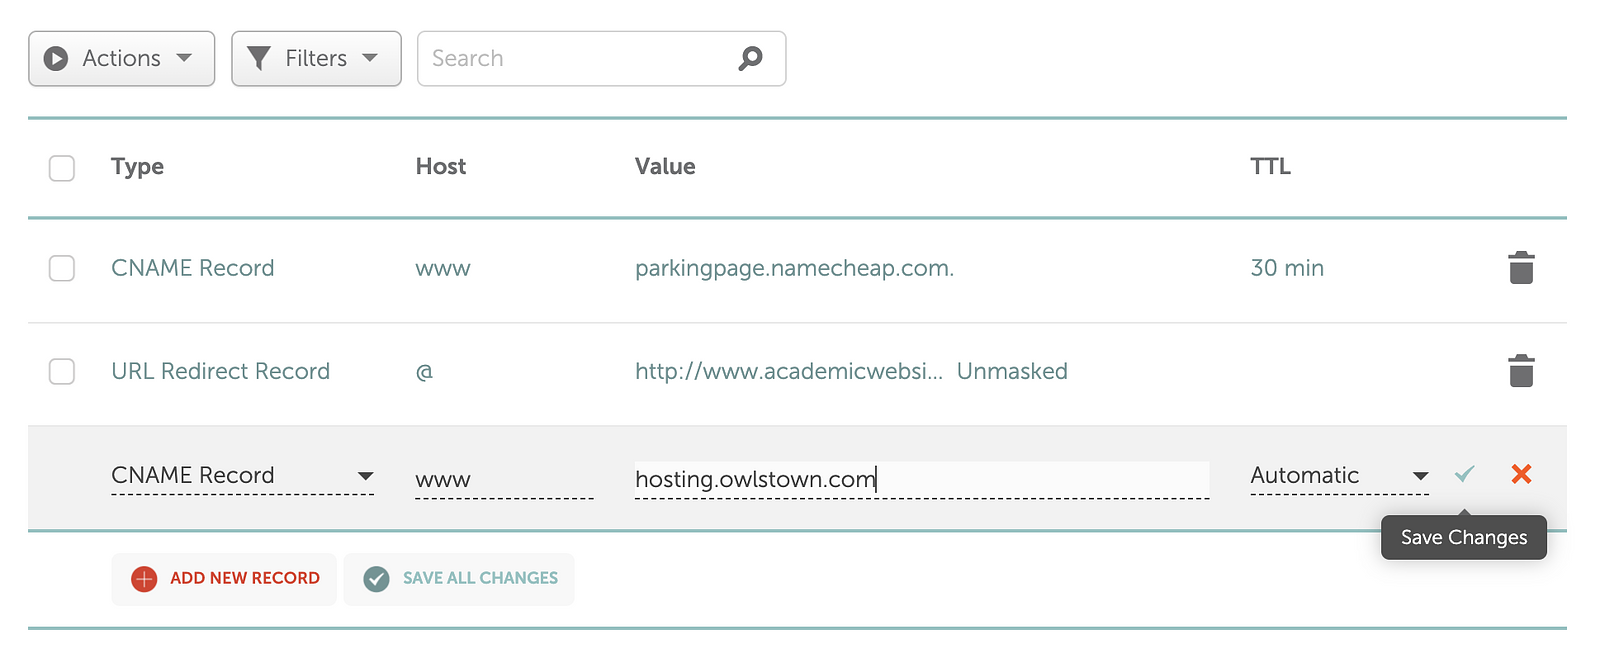Image resolution: width=1600 pixels, height=672 pixels.
Task: Click the TTL column header
Action: tap(1270, 166)
